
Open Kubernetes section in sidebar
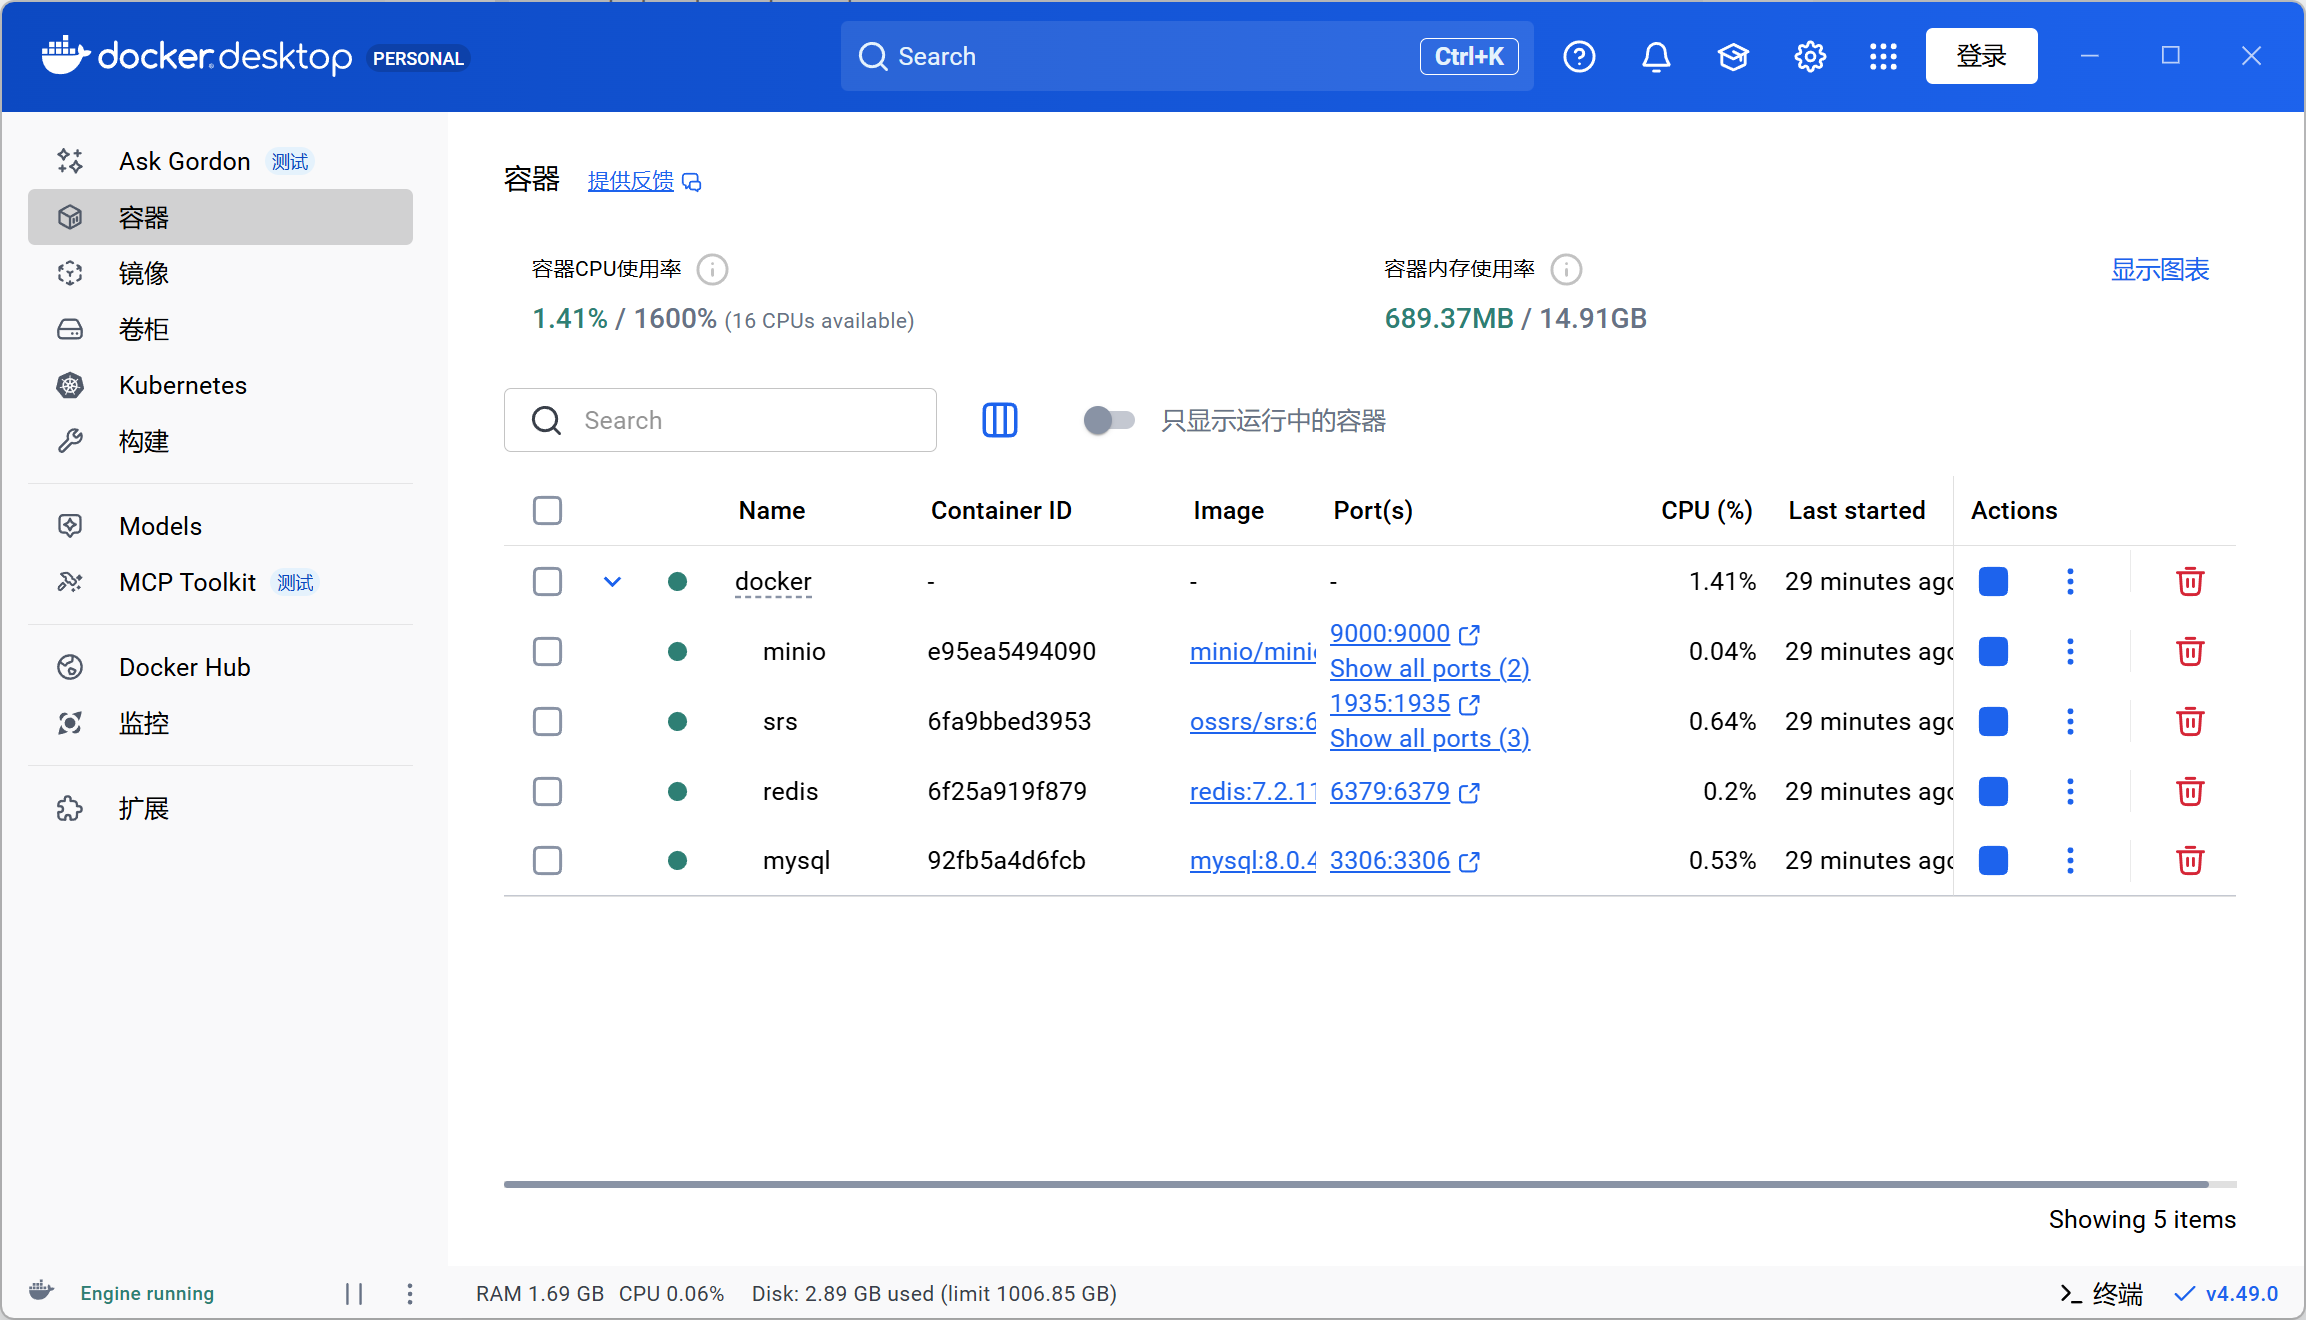182,385
